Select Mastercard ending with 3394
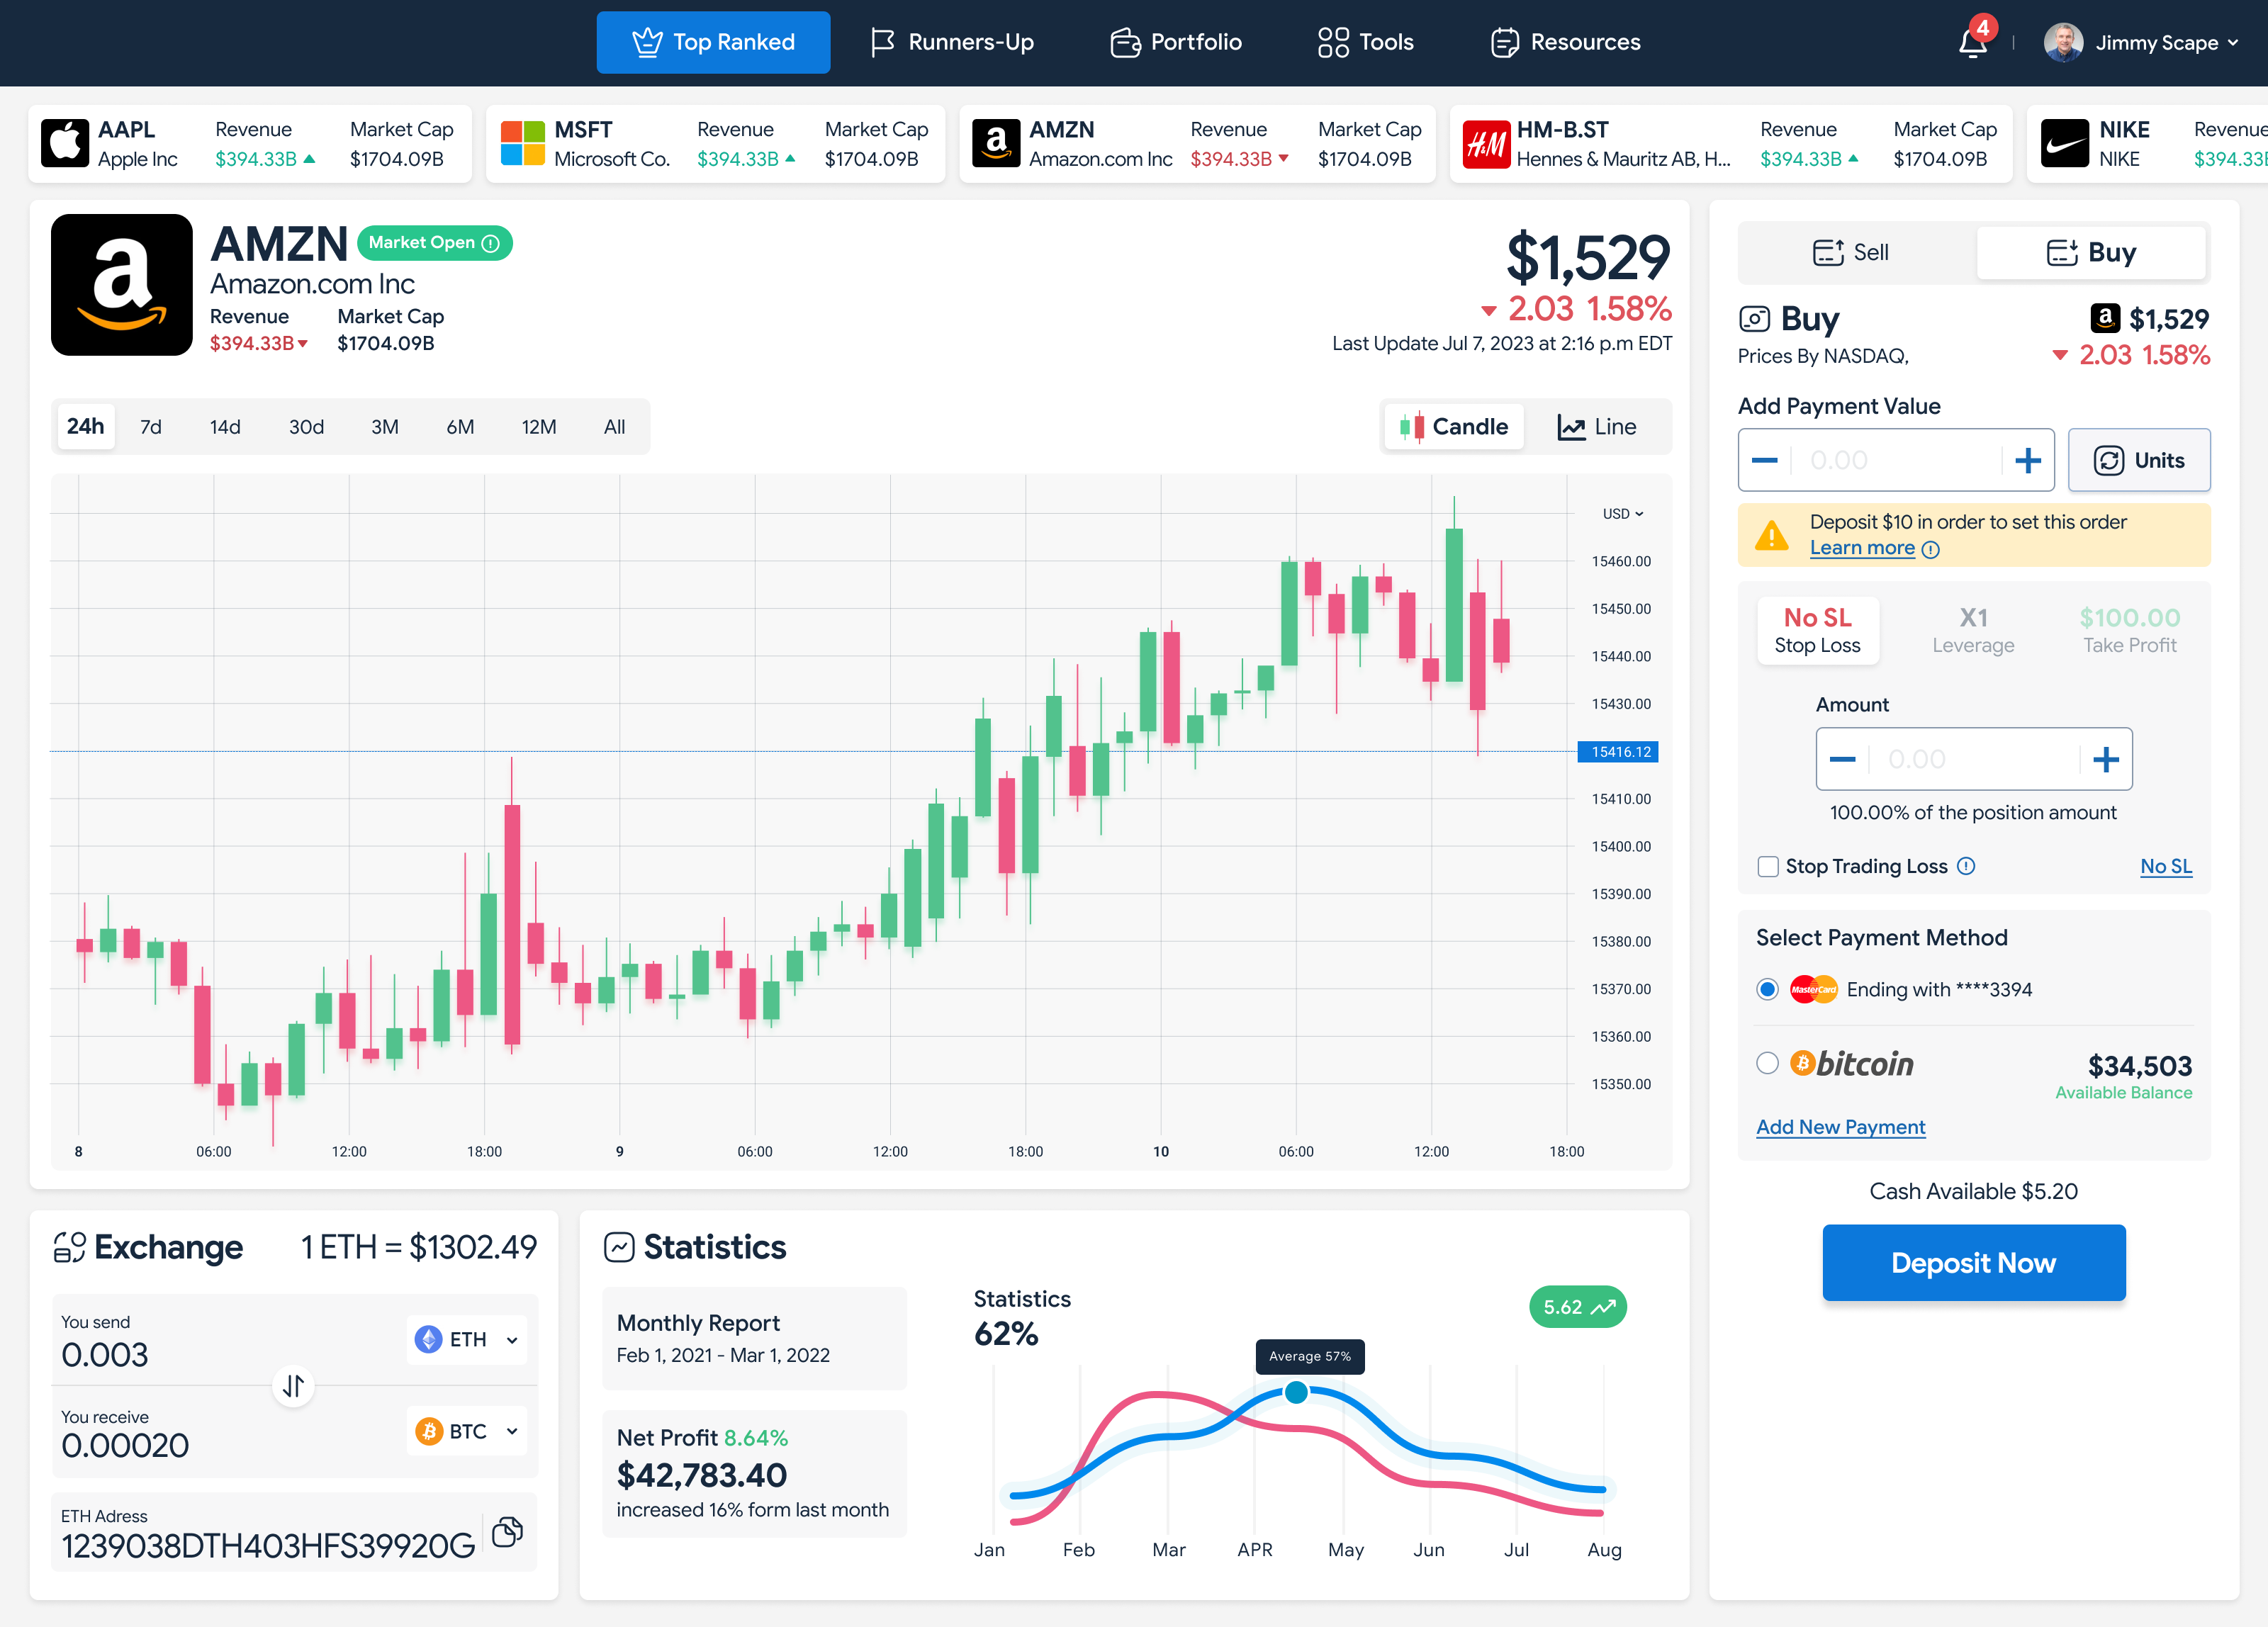The width and height of the screenshot is (2268, 1627). (1767, 989)
